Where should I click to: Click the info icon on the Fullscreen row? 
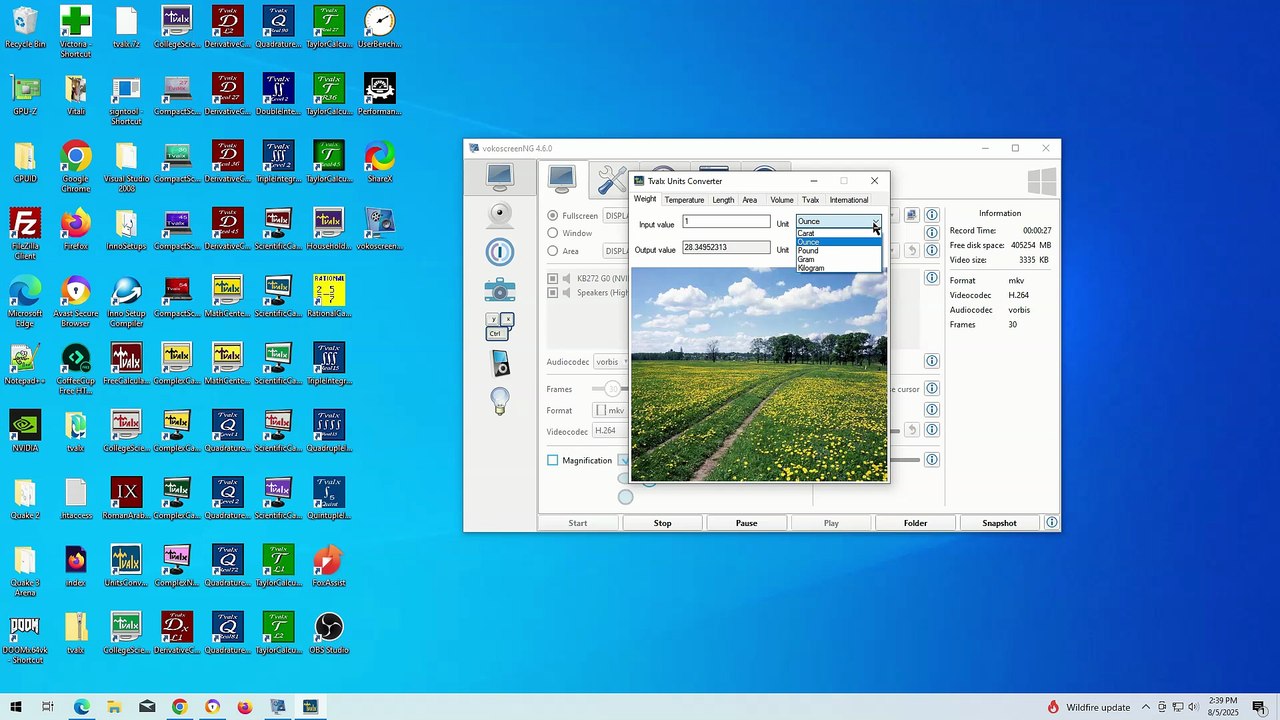[931, 215]
